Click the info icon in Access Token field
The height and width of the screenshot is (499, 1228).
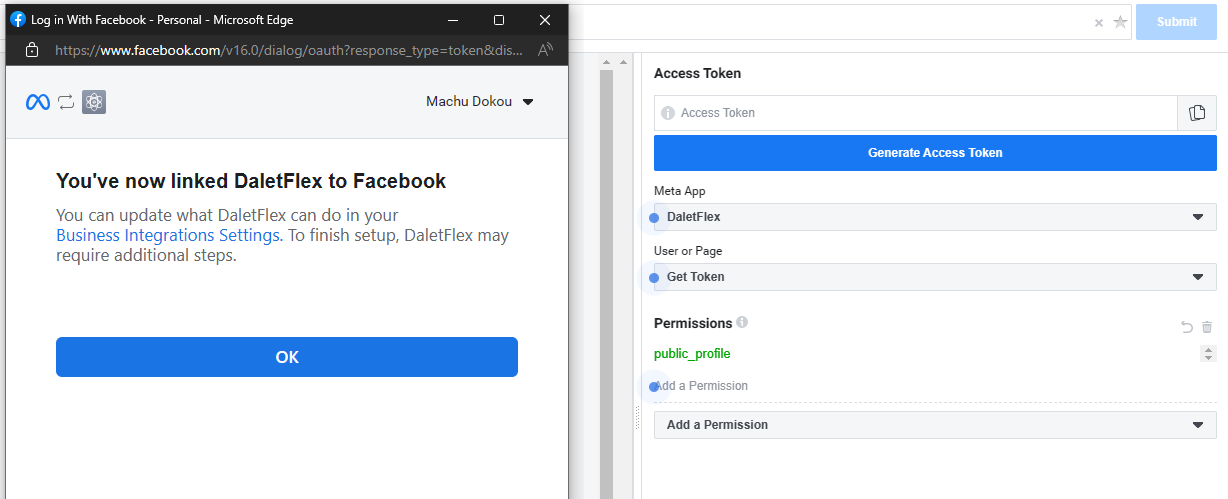click(668, 113)
